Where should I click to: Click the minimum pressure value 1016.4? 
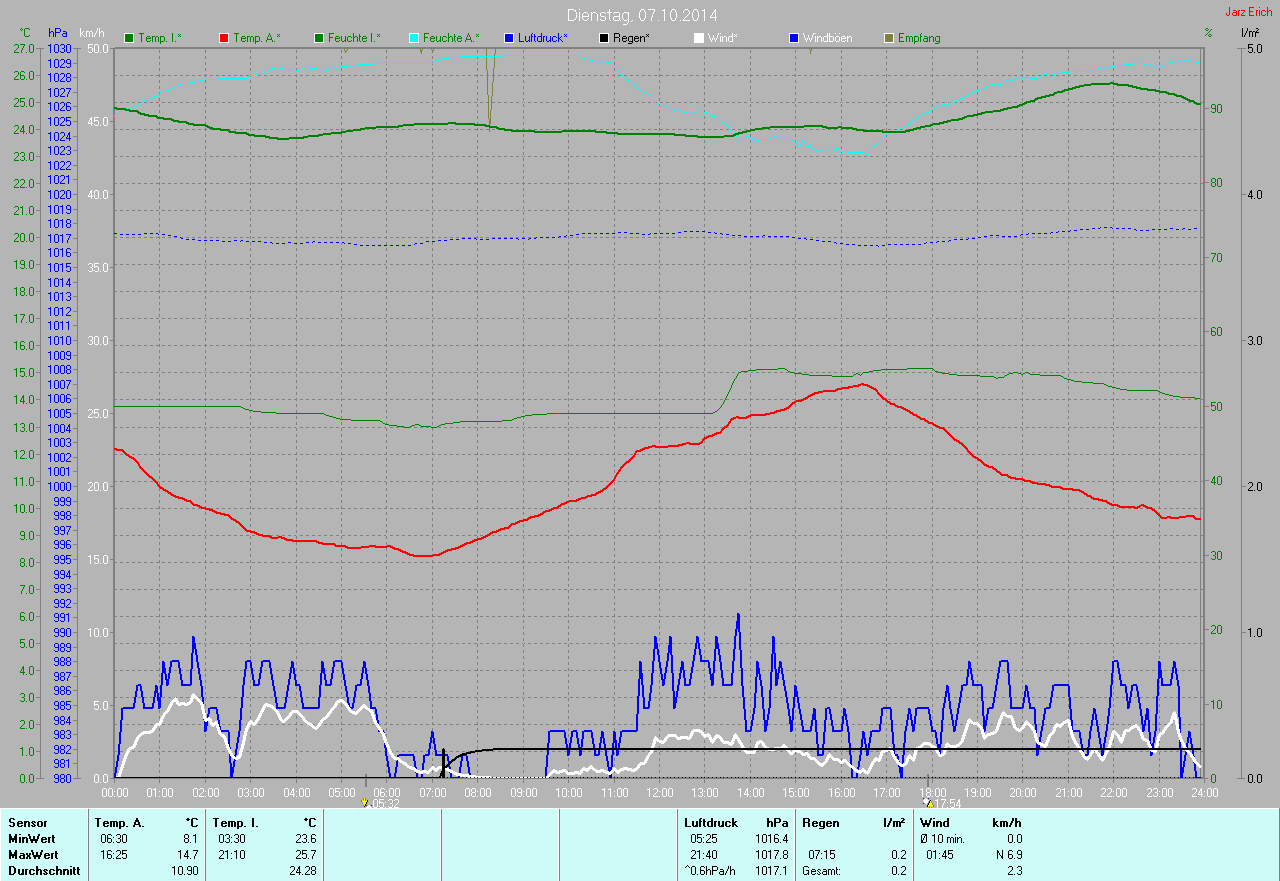(771, 839)
